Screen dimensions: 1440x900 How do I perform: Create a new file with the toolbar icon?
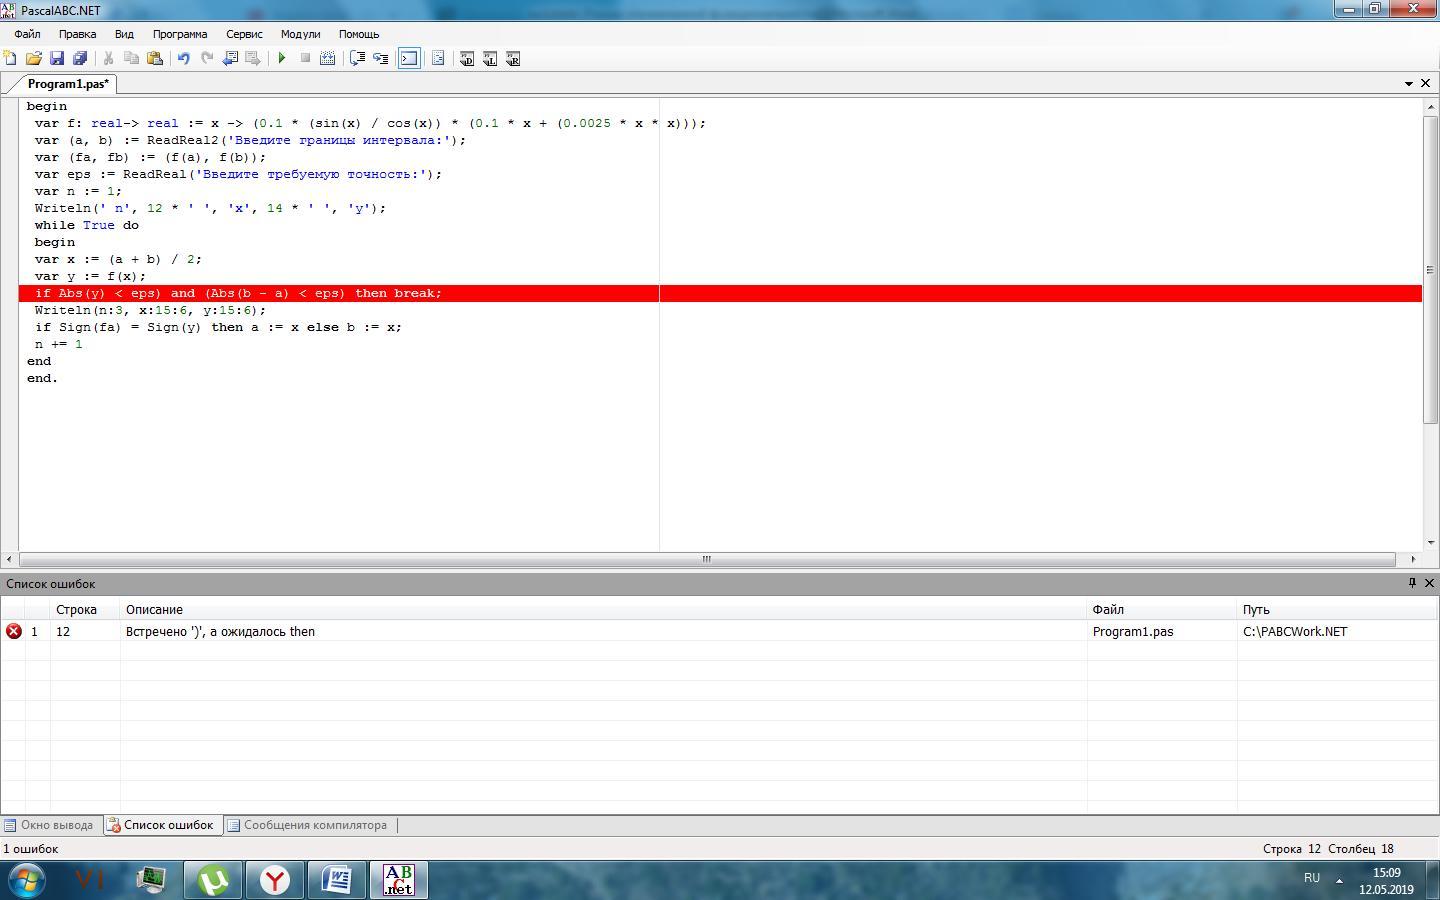click(10, 59)
